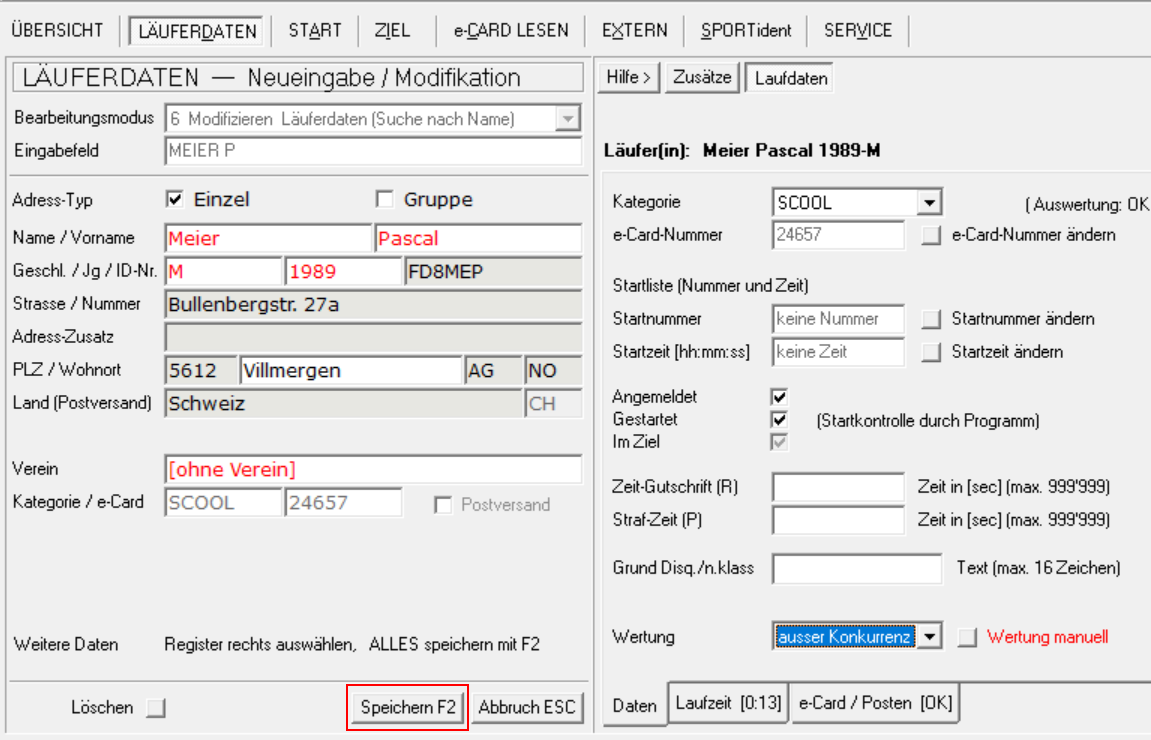This screenshot has width=1151, height=740.
Task: Click the Speichern F2 button
Action: 408,708
